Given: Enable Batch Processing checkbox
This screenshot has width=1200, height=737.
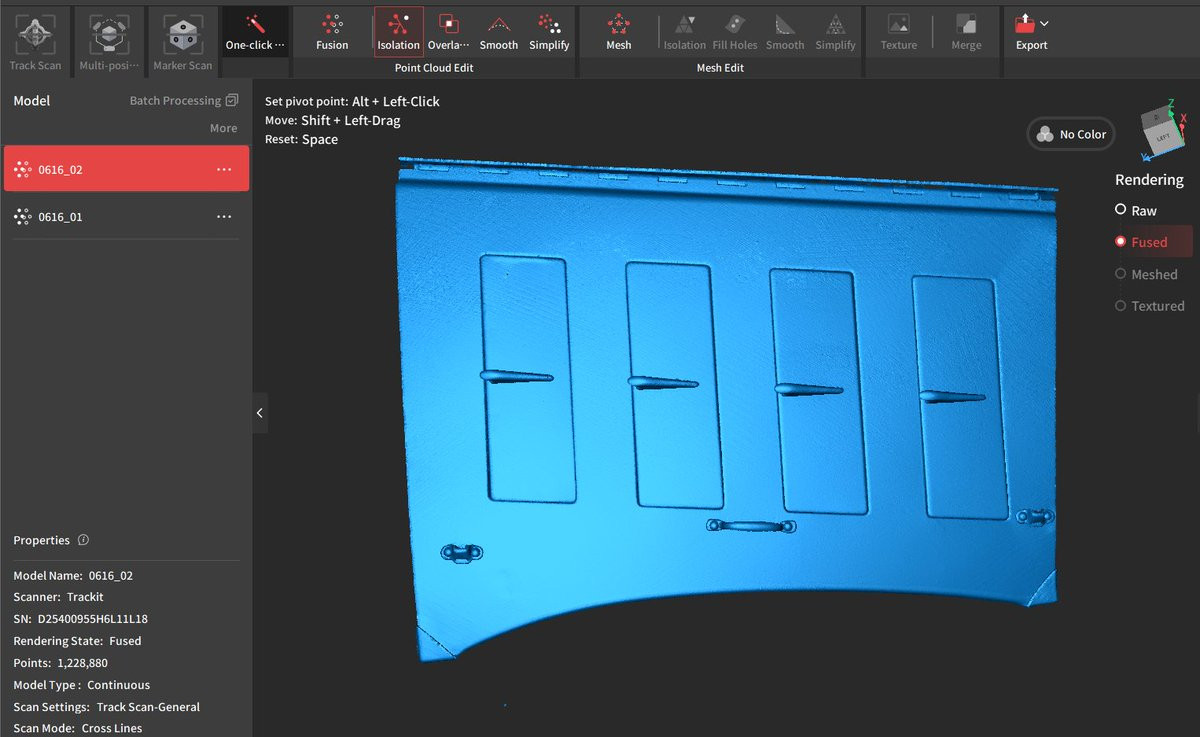Looking at the screenshot, I should 232,100.
